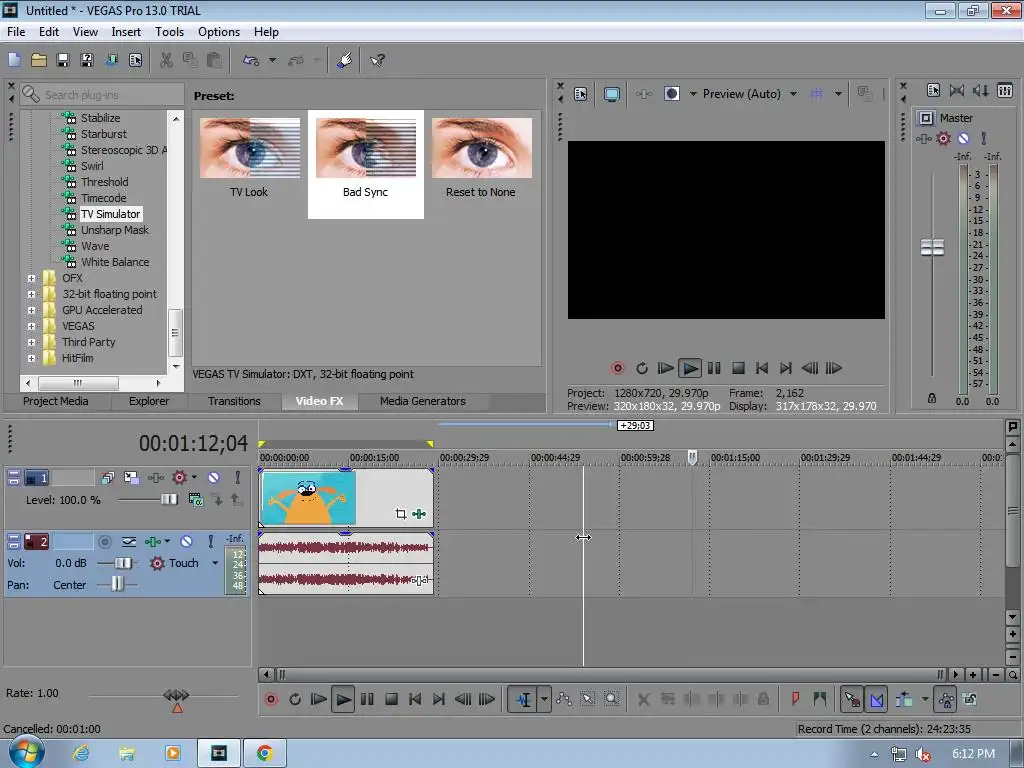Toggle Auto Crossfades button
This screenshot has height=768, width=1024.
click(876, 699)
